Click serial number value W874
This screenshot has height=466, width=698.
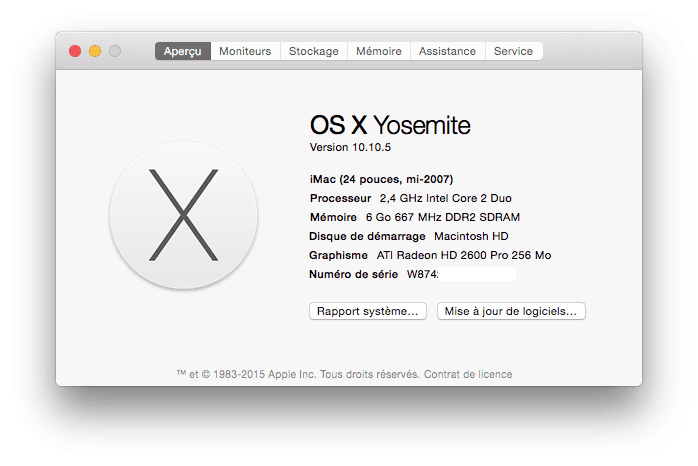pyautogui.click(x=422, y=274)
